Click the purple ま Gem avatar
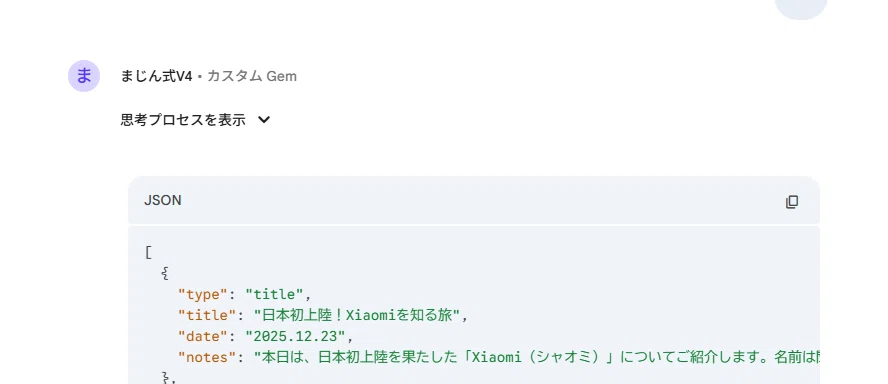Image resolution: width=888 pixels, height=384 pixels. coord(84,76)
